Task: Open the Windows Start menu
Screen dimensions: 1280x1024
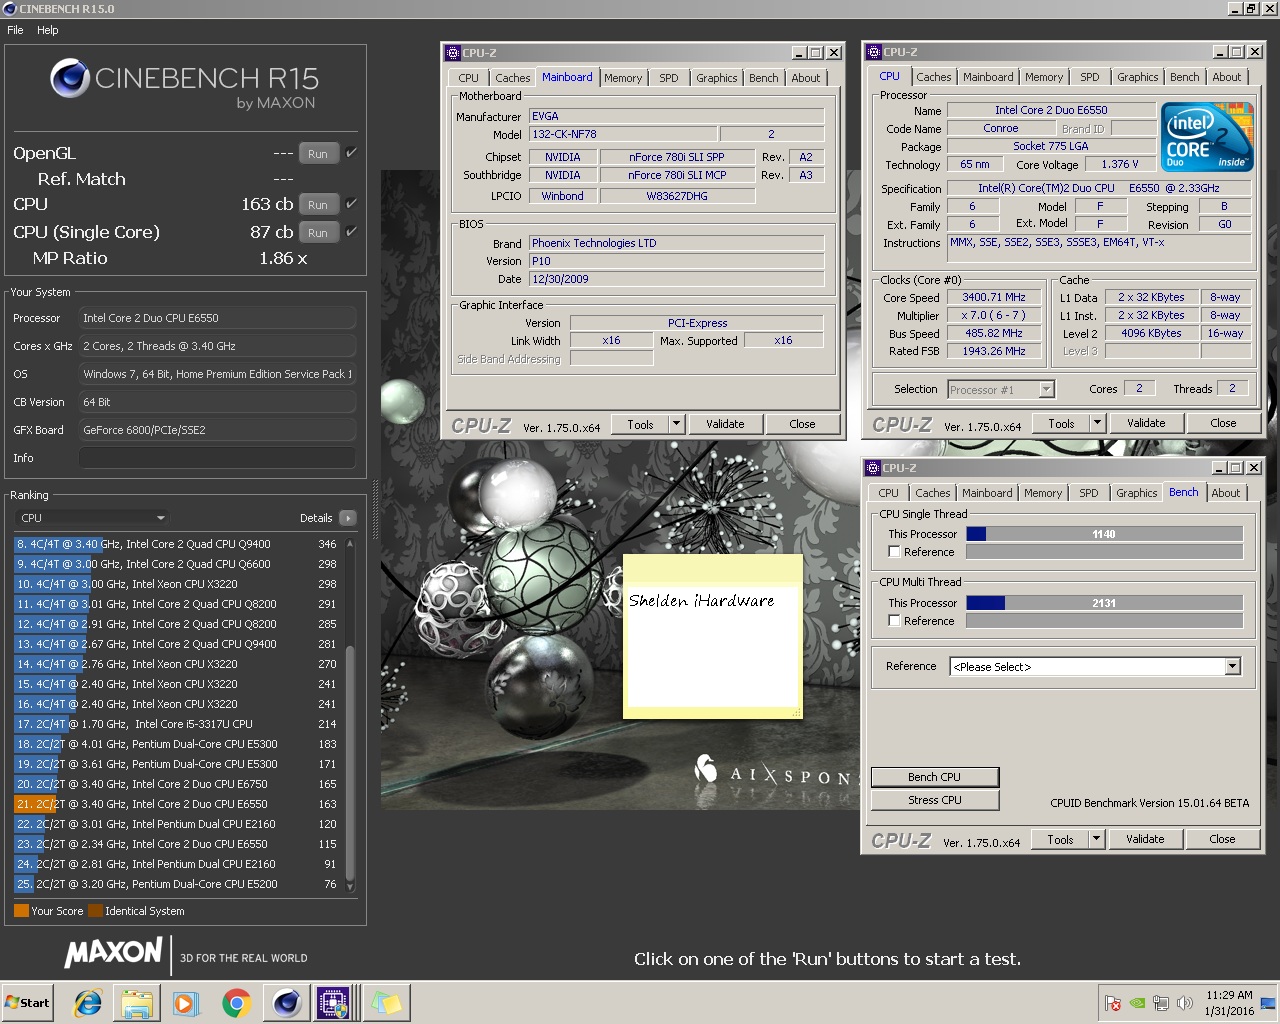Action: pos(27,1003)
